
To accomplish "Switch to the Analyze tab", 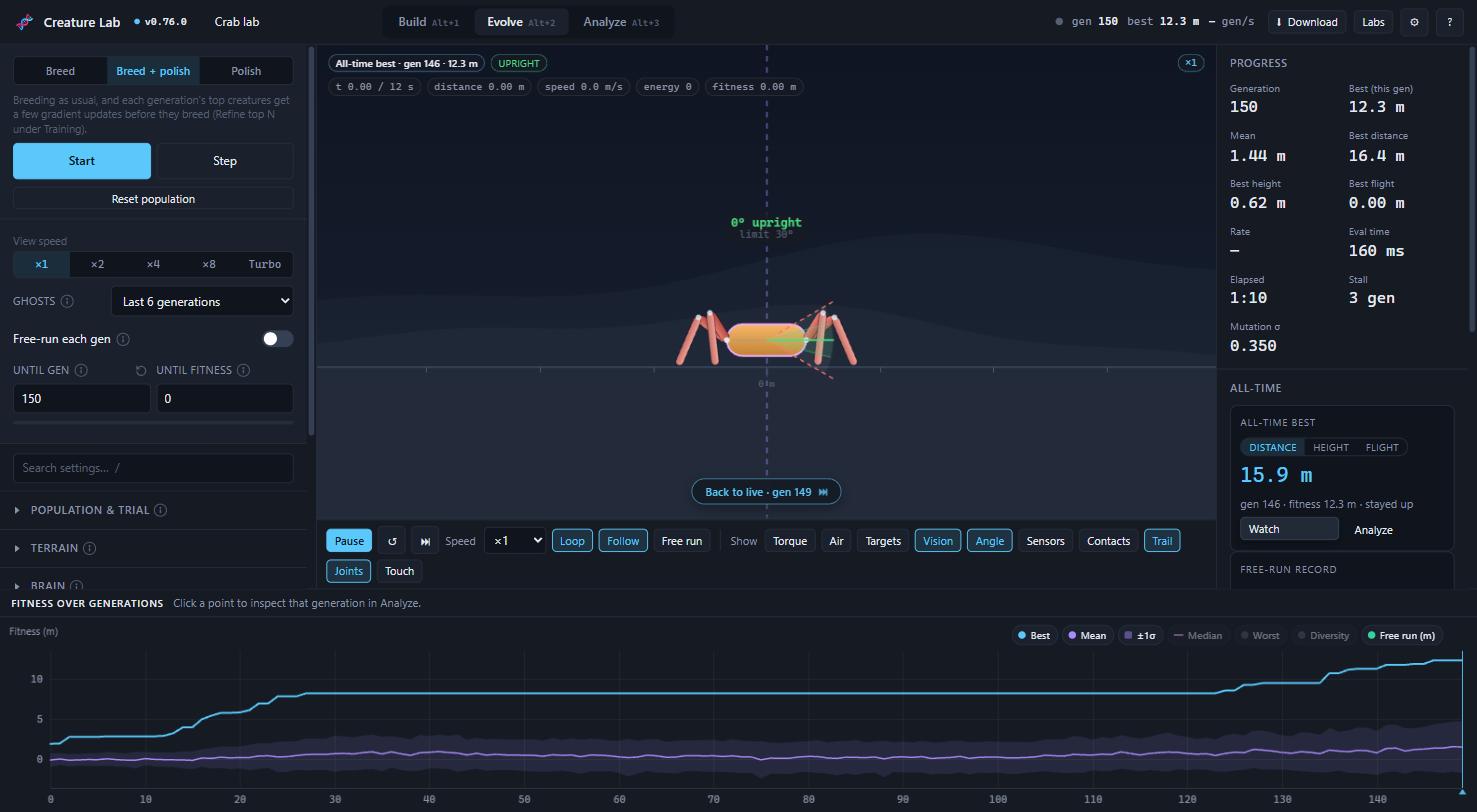I will coord(621,22).
